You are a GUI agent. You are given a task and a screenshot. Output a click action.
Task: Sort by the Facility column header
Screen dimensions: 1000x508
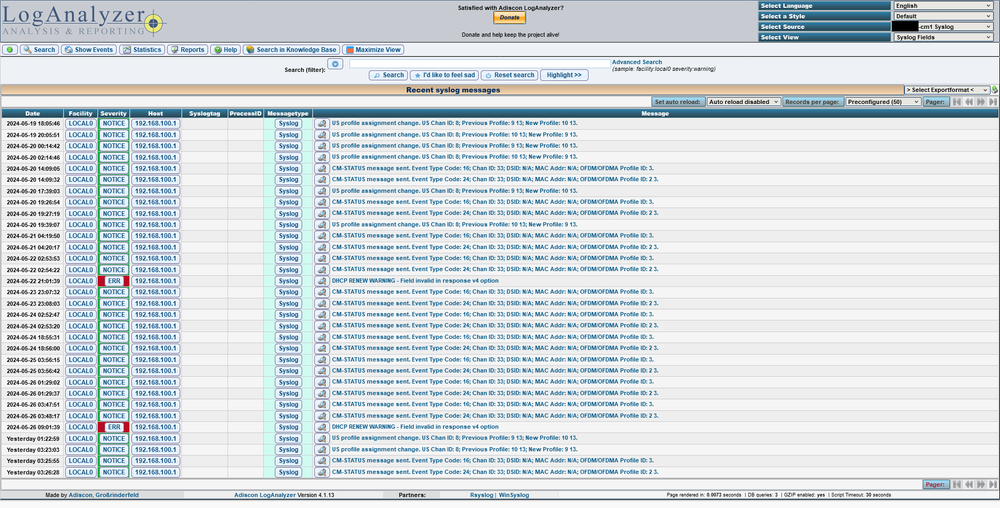(x=80, y=113)
